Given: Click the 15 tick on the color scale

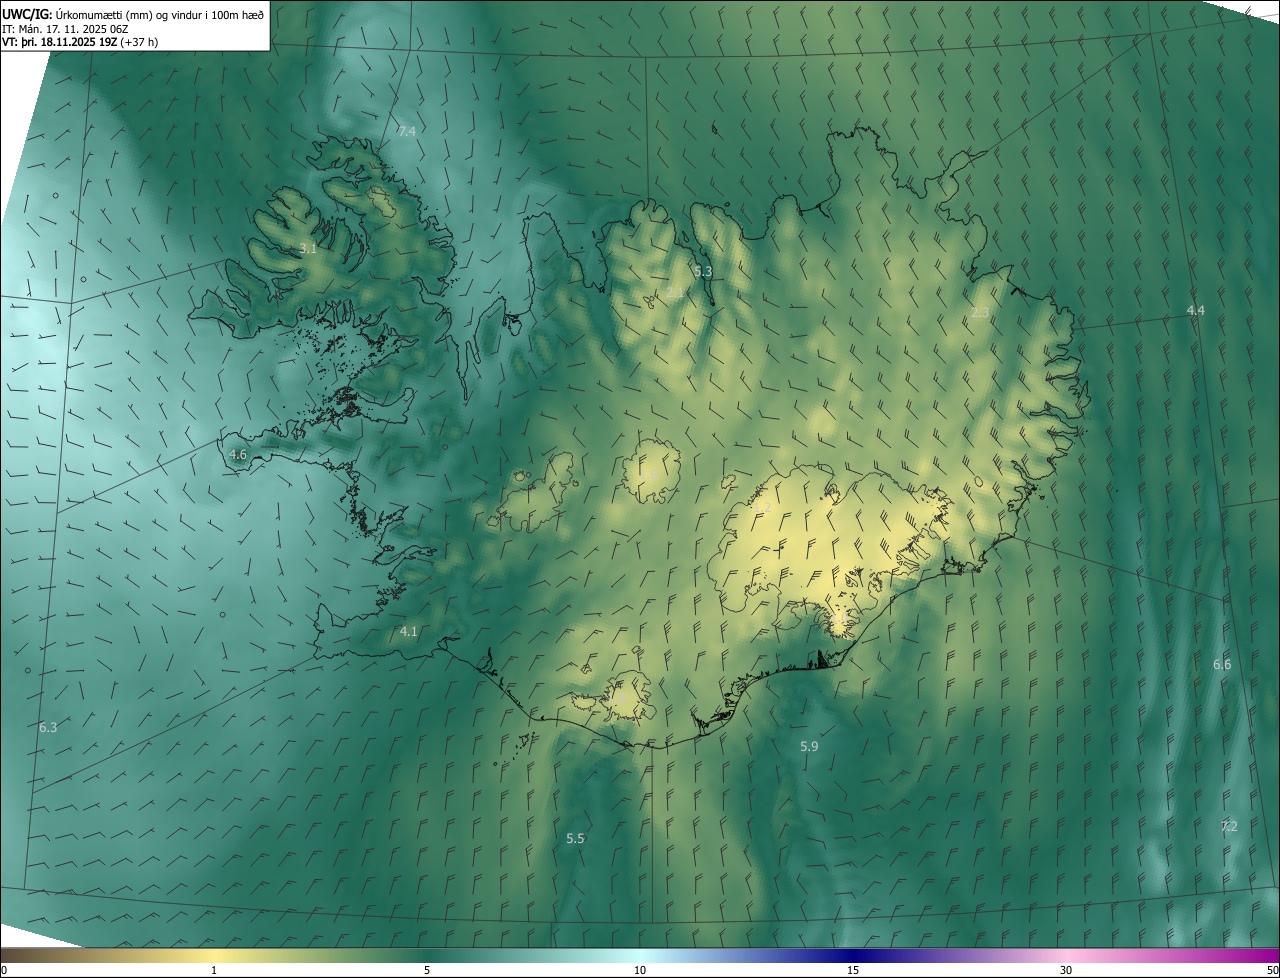Looking at the screenshot, I should click(853, 970).
